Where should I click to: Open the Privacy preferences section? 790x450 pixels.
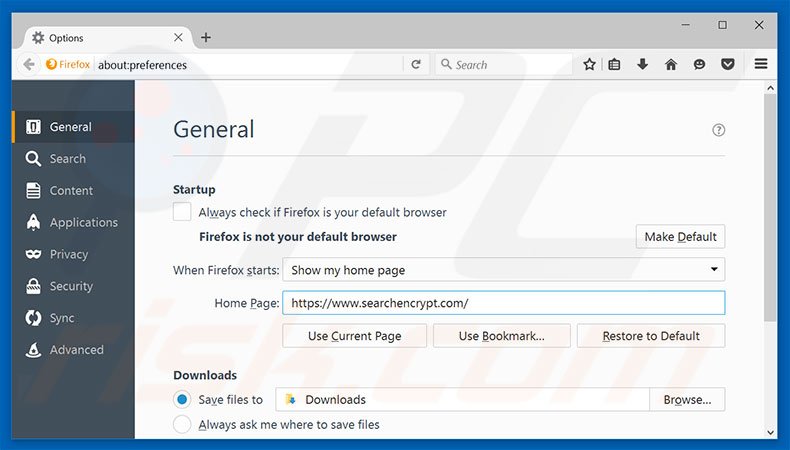point(74,254)
